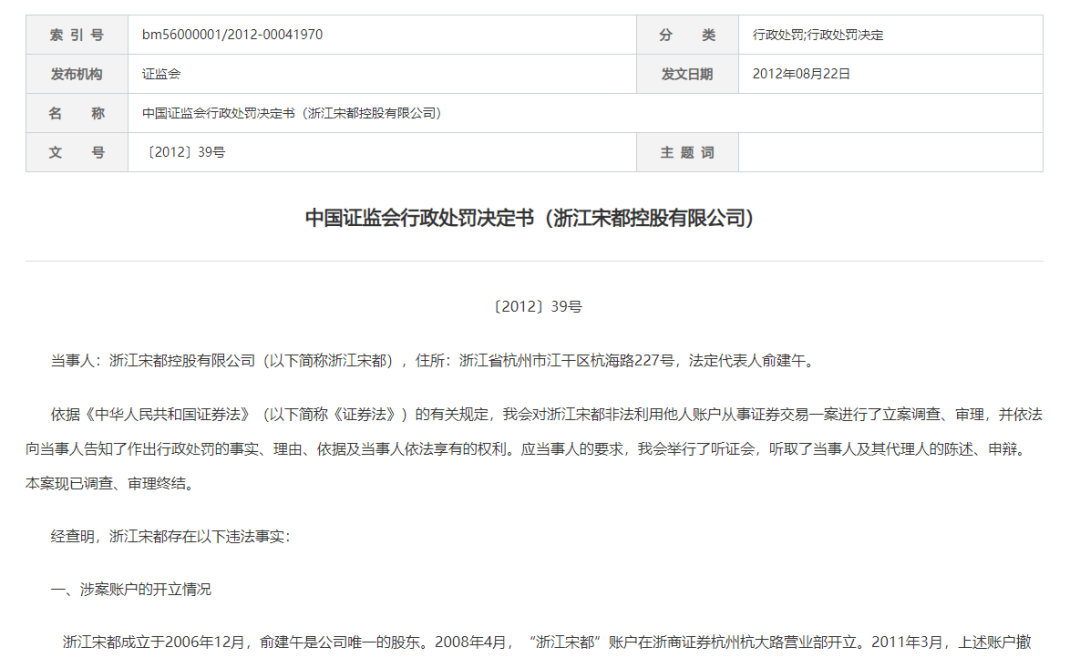Click the date 2012年08月22日
The image size is (1080, 658).
click(x=801, y=74)
